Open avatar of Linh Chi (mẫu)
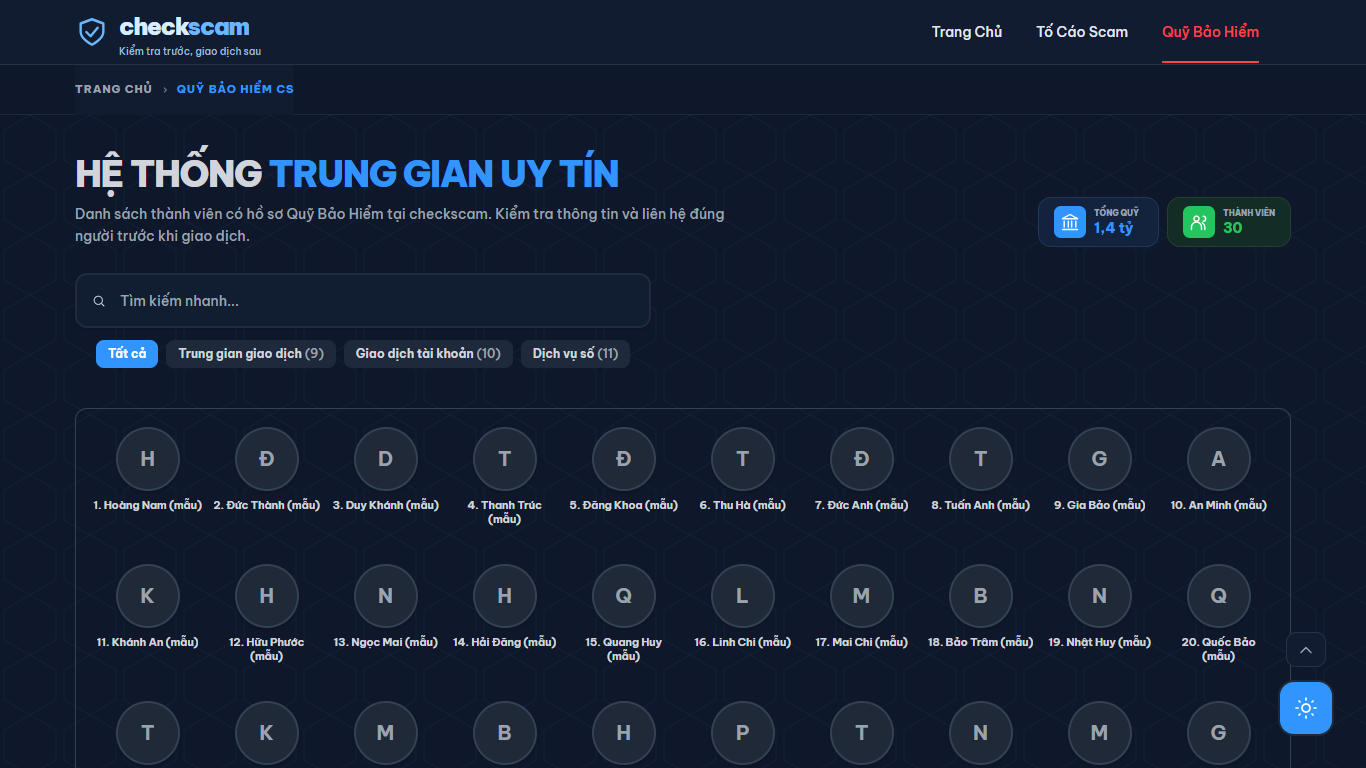The image size is (1366, 768). tap(742, 596)
